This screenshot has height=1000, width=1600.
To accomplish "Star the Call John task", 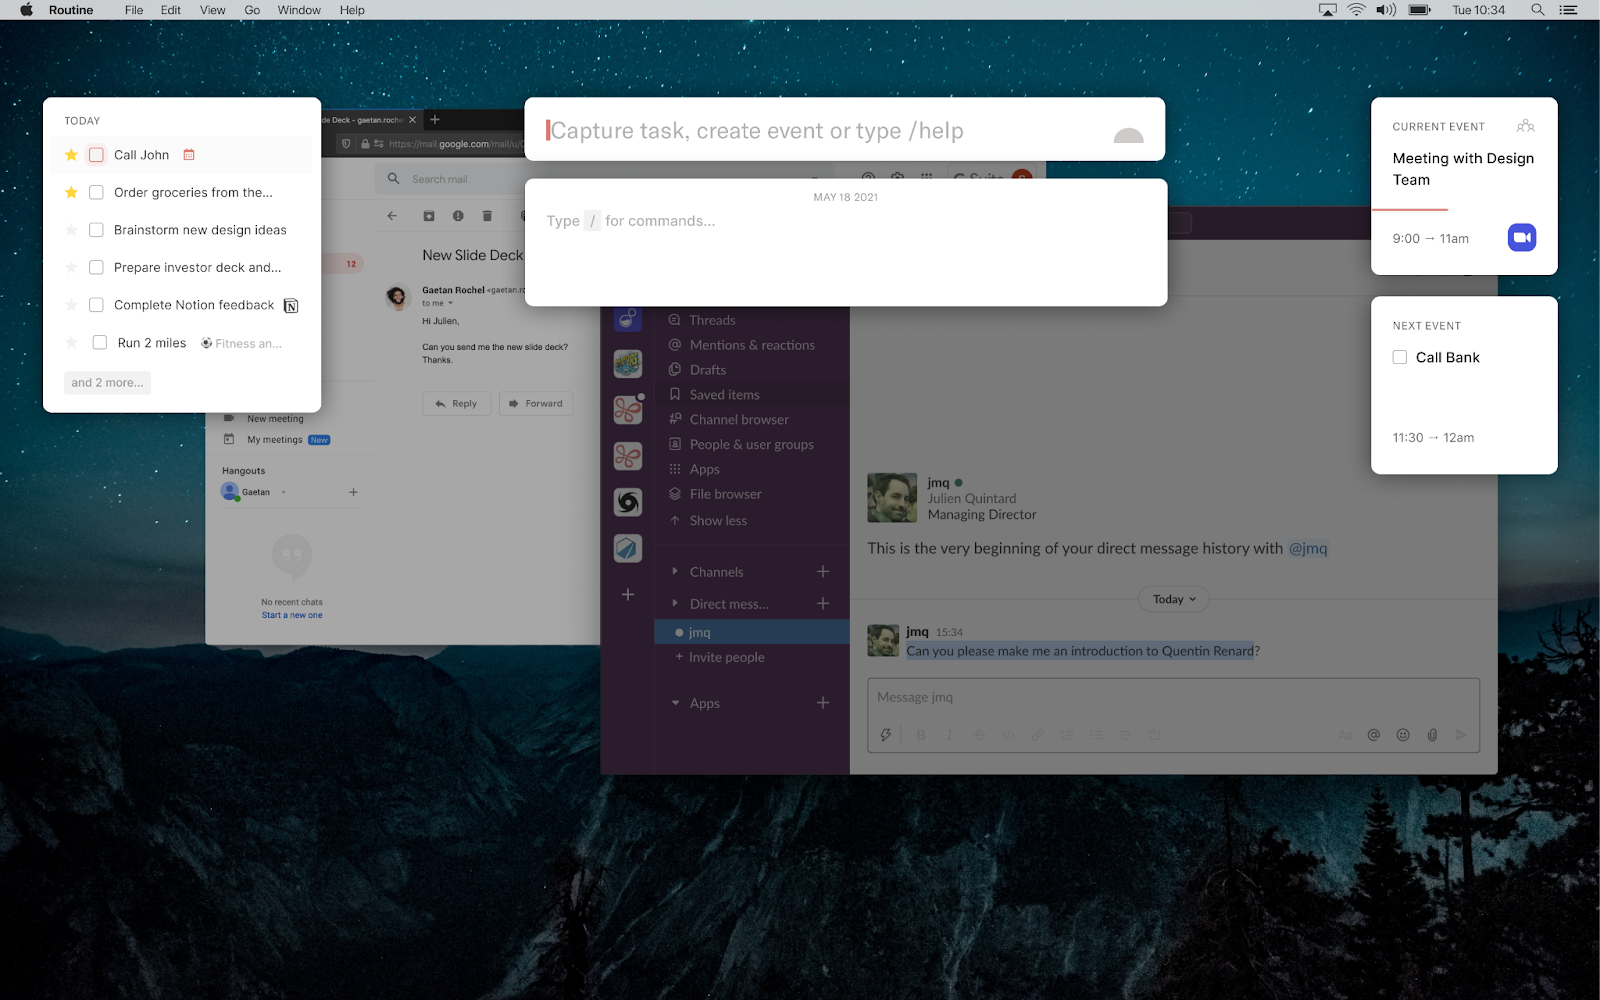I will click(x=71, y=155).
